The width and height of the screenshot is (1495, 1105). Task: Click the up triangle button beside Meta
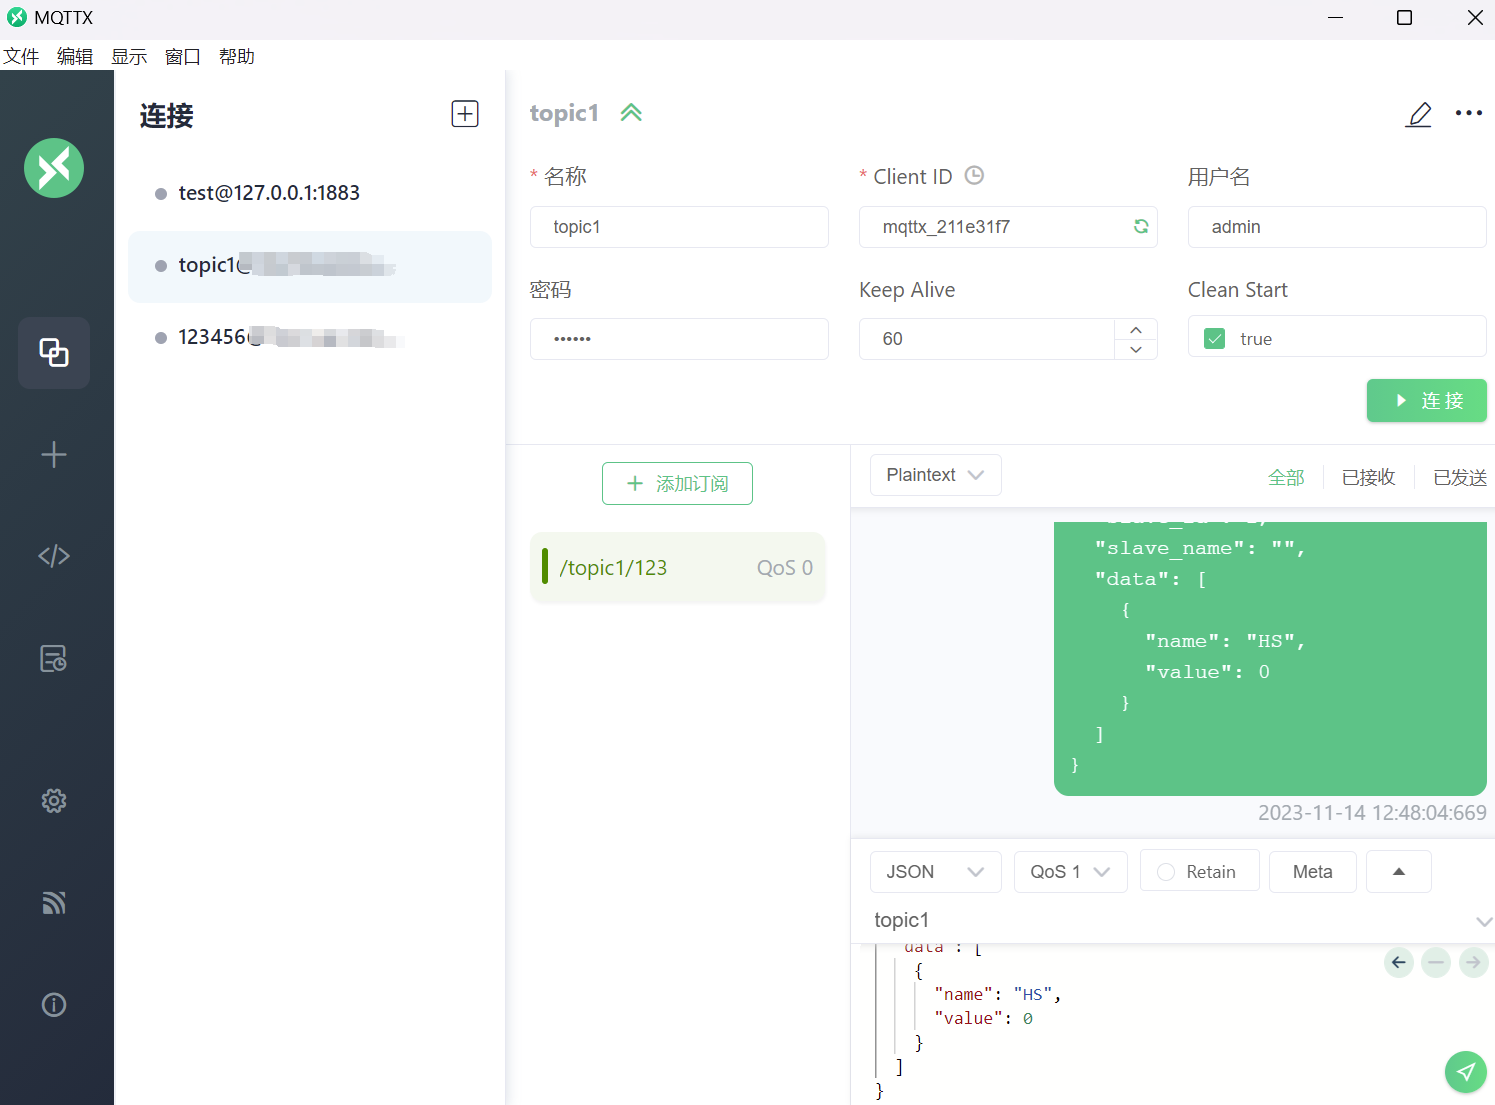[x=1398, y=872]
